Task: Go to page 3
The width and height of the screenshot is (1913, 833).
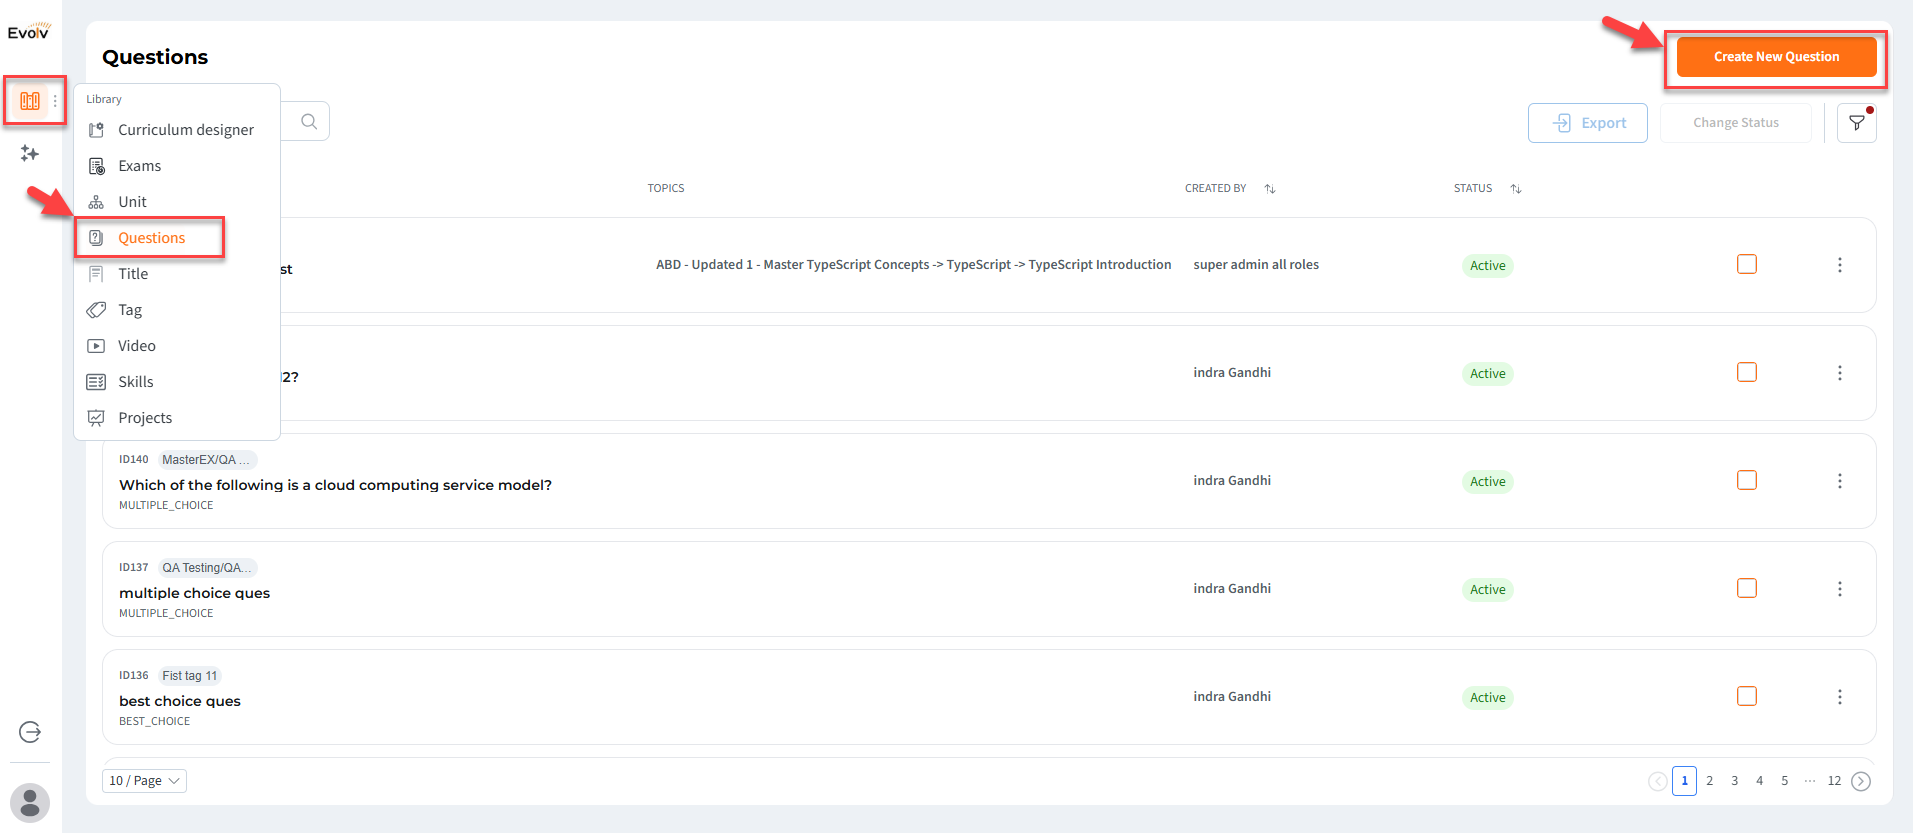Action: pyautogui.click(x=1735, y=781)
